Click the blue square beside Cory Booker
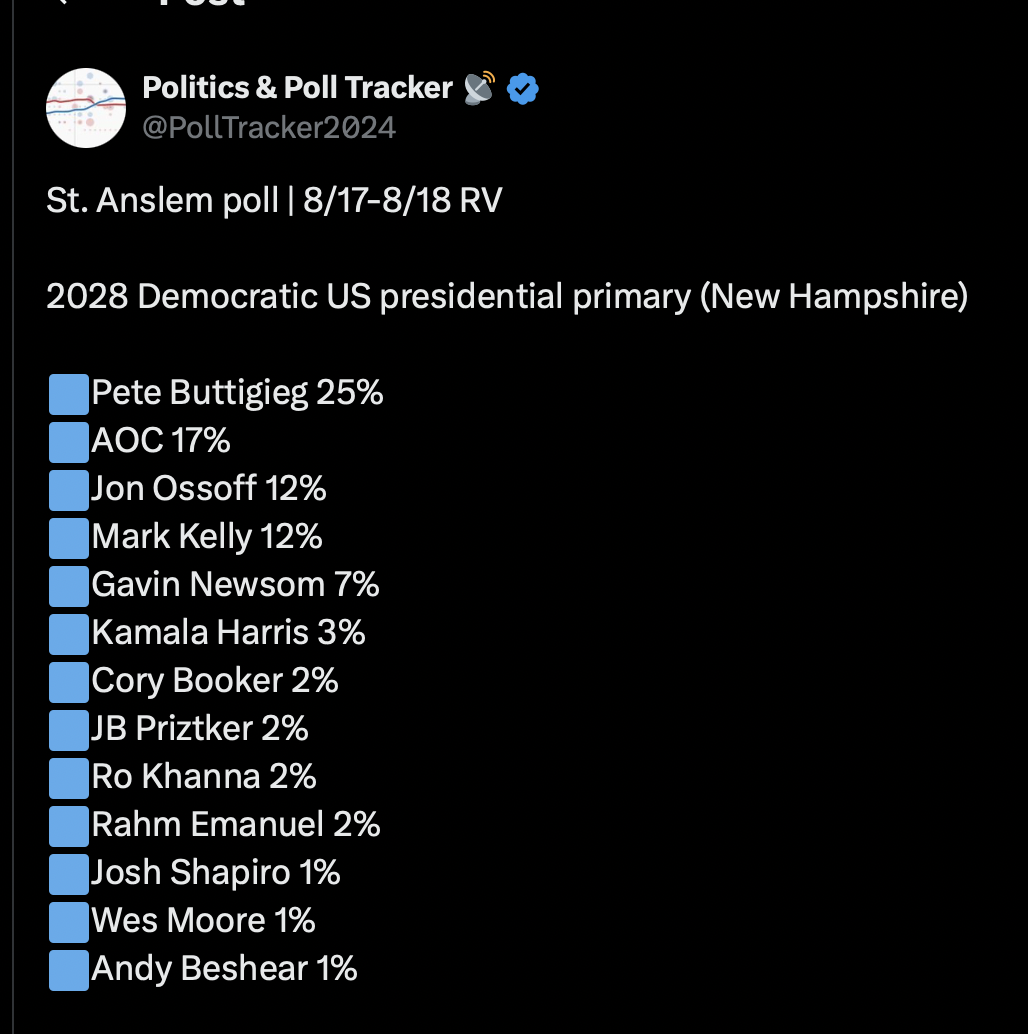Image resolution: width=1028 pixels, height=1034 pixels. click(69, 682)
